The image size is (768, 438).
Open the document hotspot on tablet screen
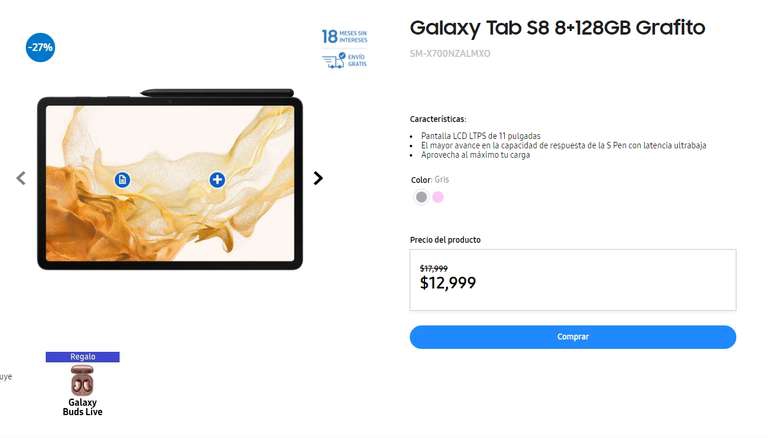[122, 180]
